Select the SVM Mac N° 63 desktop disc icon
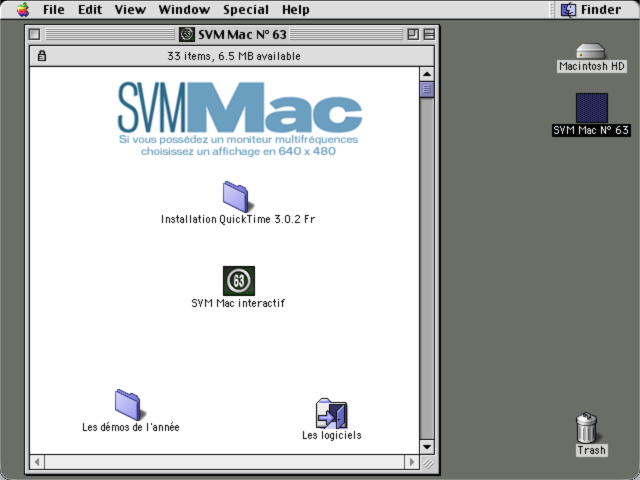The height and width of the screenshot is (480, 640). (592, 108)
